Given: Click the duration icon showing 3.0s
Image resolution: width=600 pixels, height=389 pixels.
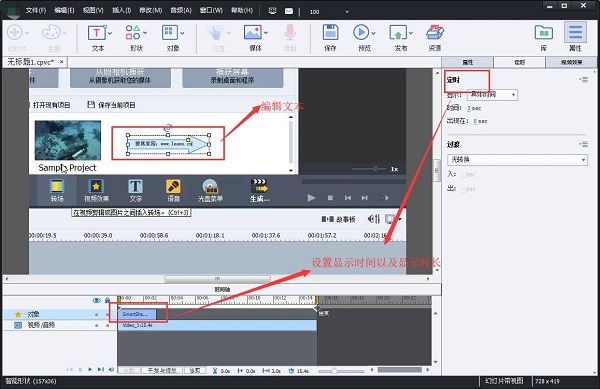Looking at the screenshot, I should pos(266,371).
